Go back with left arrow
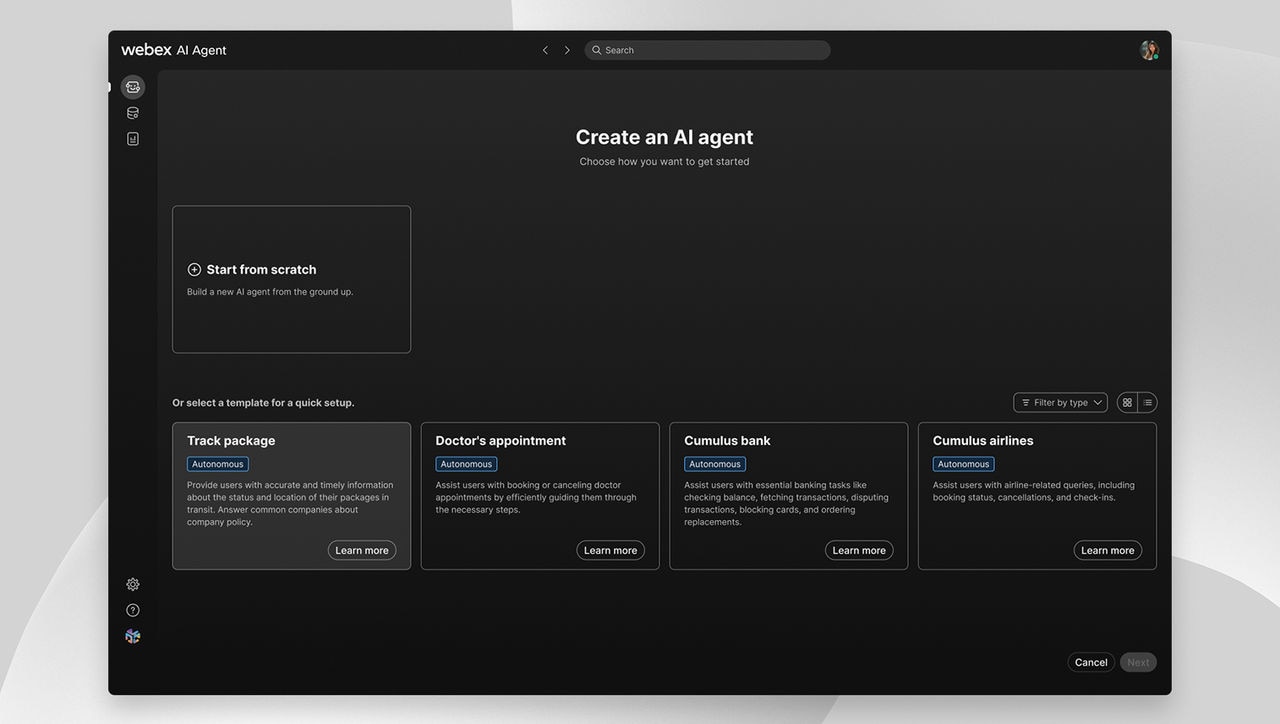 tap(545, 50)
